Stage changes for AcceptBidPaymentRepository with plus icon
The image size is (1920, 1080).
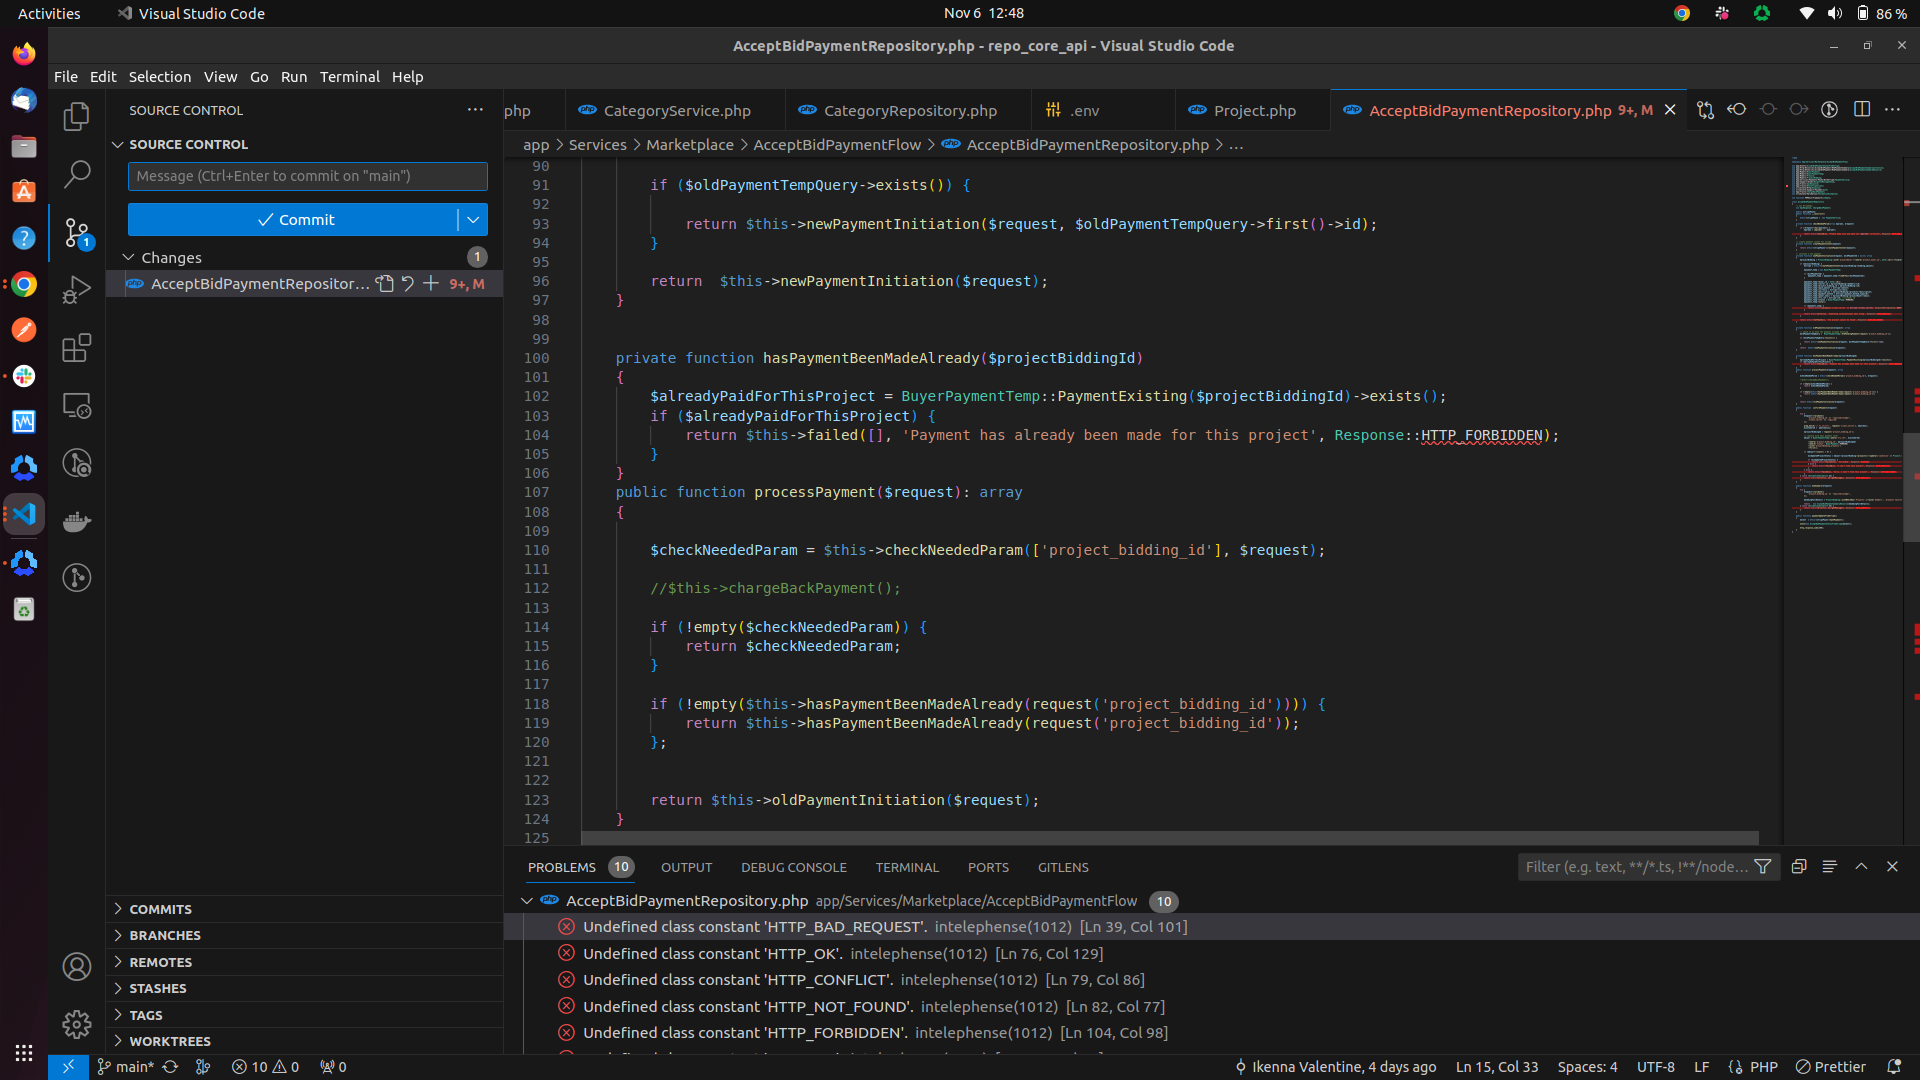tap(431, 284)
